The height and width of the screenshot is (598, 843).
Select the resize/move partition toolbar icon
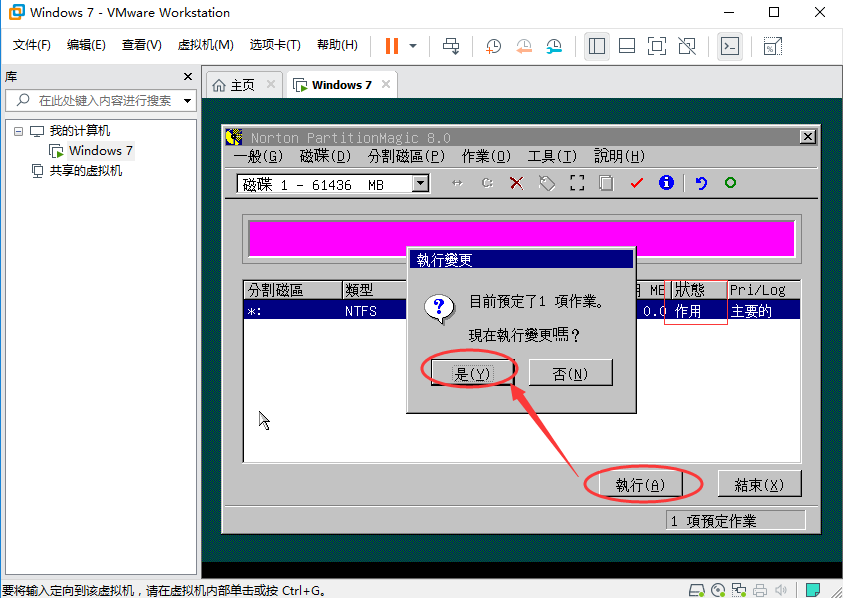(457, 183)
